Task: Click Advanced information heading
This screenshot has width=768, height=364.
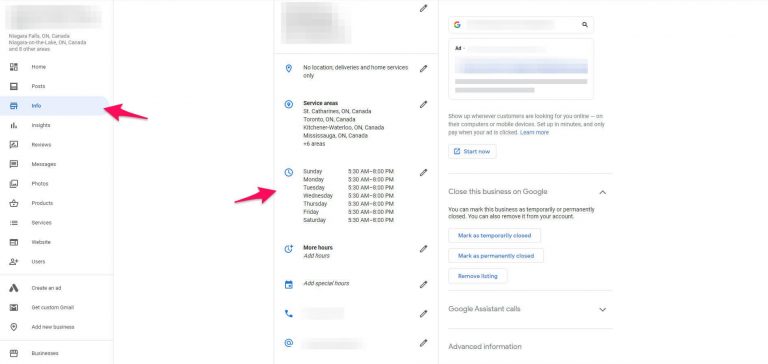Action: tap(485, 347)
